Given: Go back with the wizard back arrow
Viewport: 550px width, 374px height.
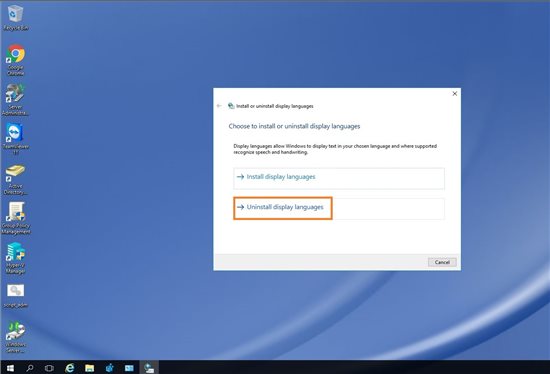Looking at the screenshot, I should click(x=219, y=106).
